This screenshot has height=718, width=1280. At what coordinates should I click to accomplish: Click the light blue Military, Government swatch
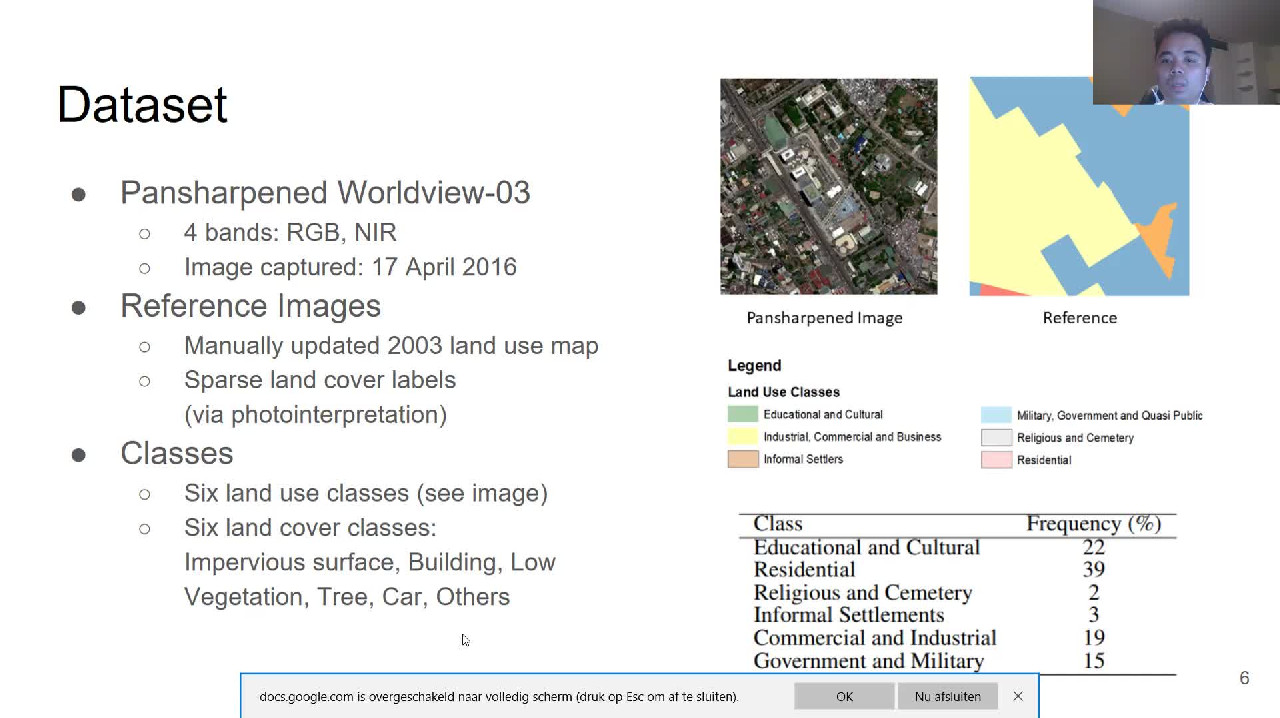tap(996, 415)
